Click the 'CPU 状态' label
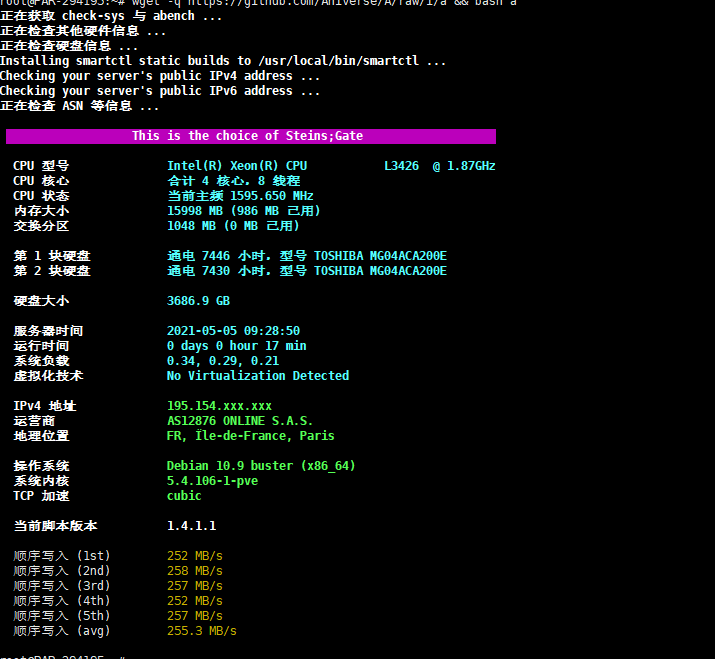715x659 pixels. 41,196
